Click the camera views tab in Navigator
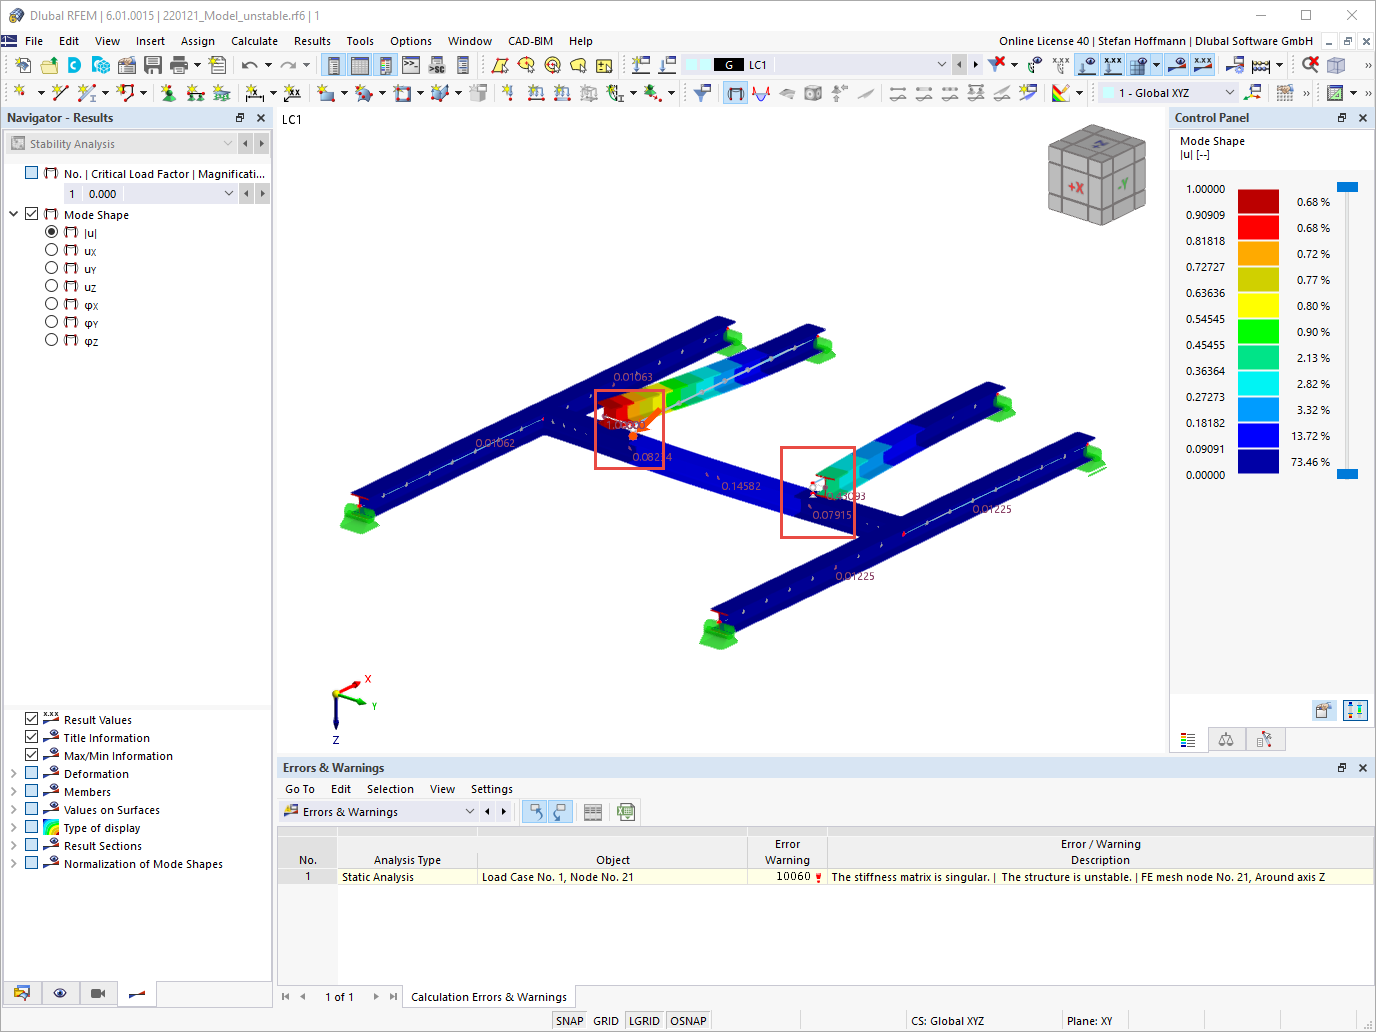 [98, 993]
